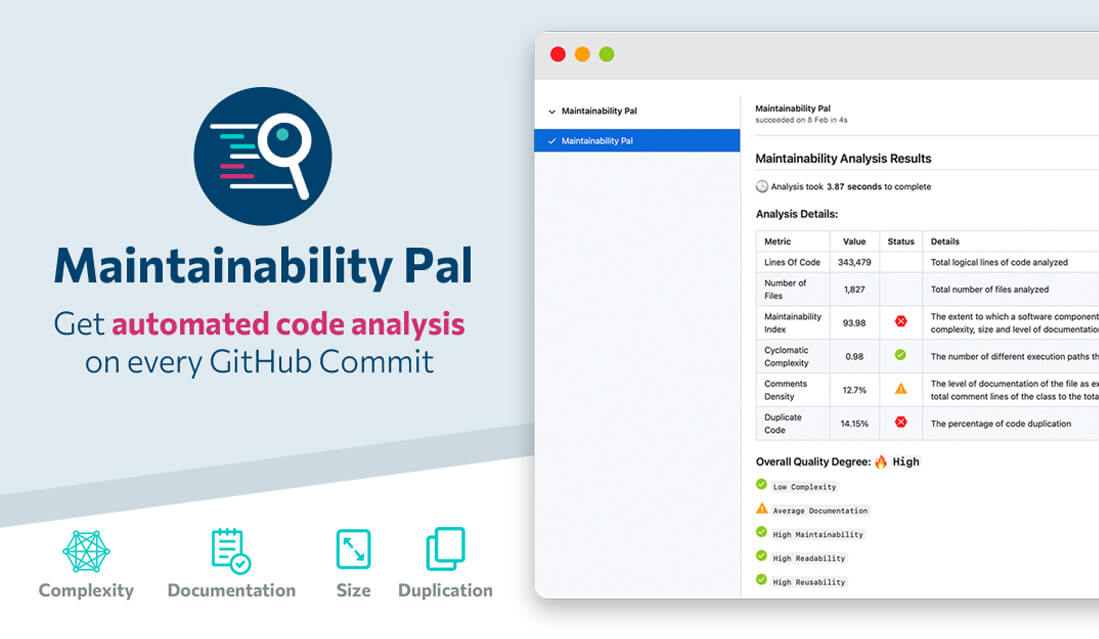
Task: Click the 93.98 value cell
Action: [x=854, y=323]
